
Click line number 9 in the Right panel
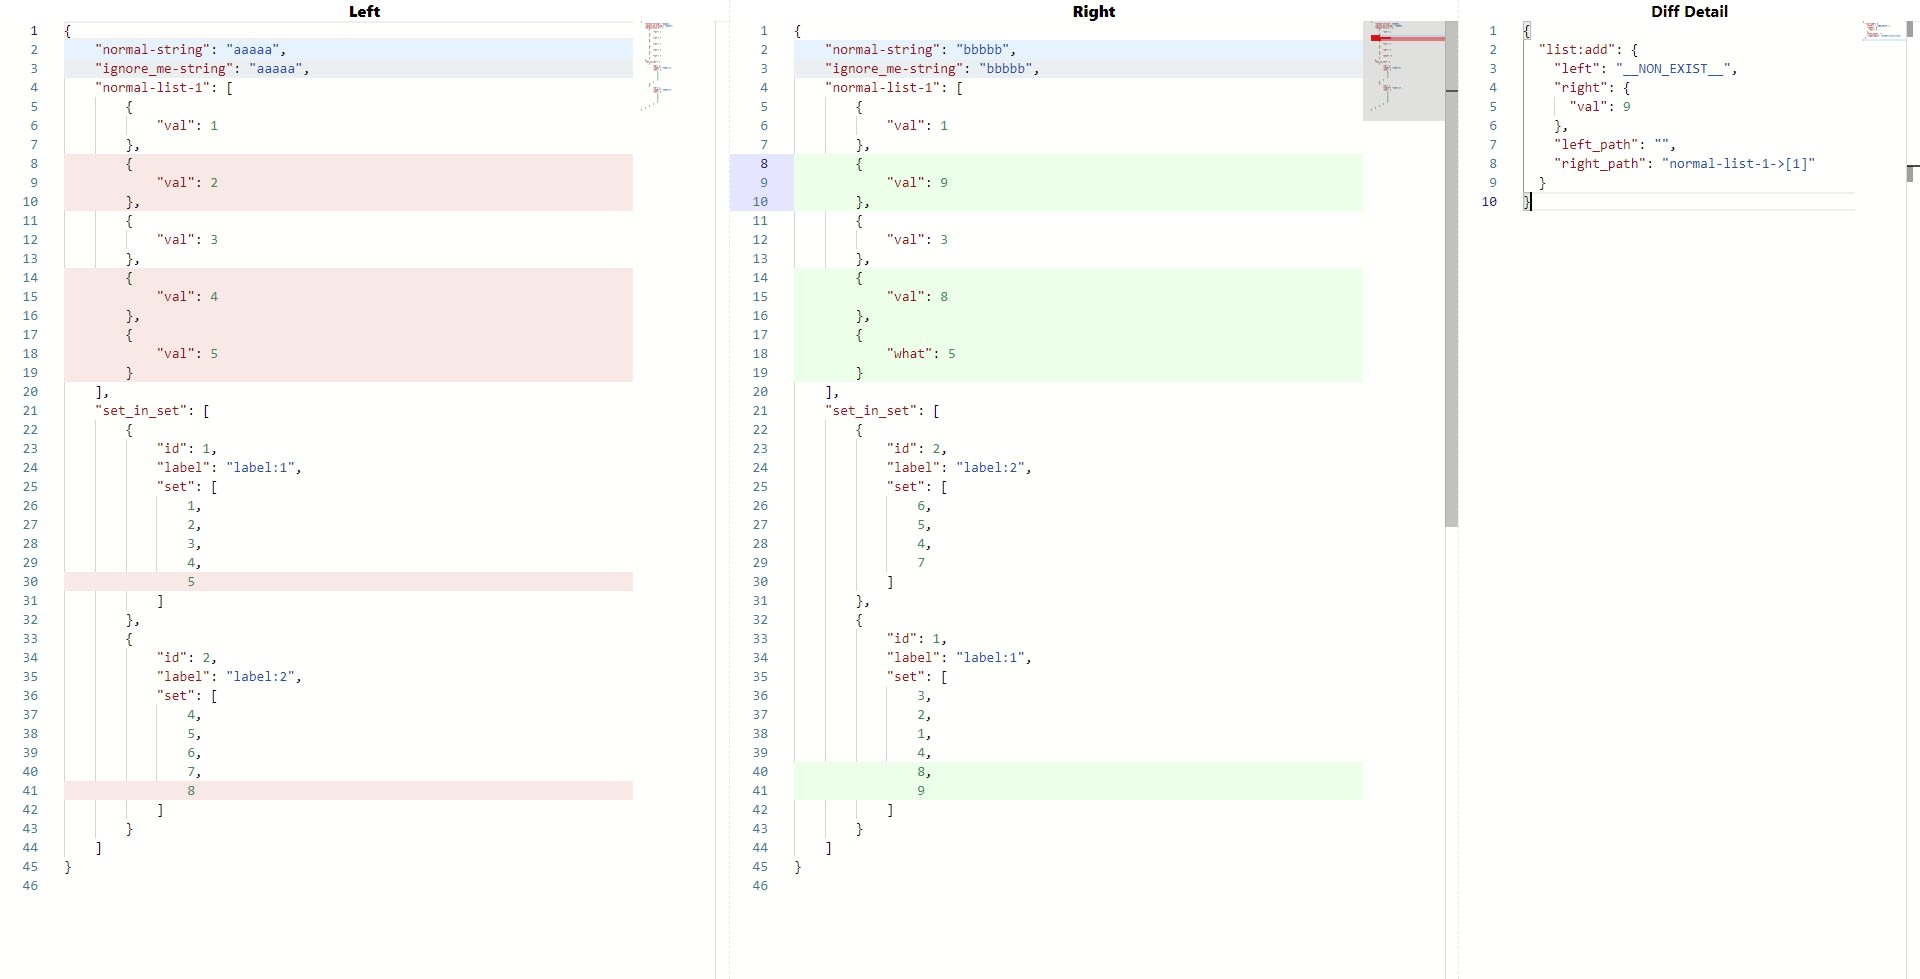763,182
